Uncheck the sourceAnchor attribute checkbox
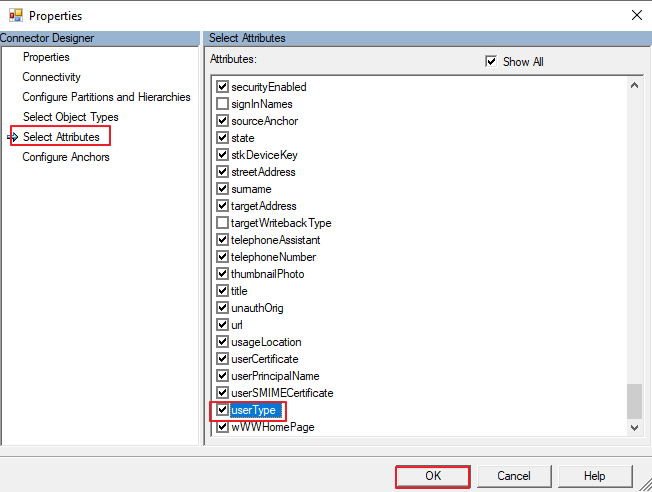The height and width of the screenshot is (492, 652). (222, 121)
